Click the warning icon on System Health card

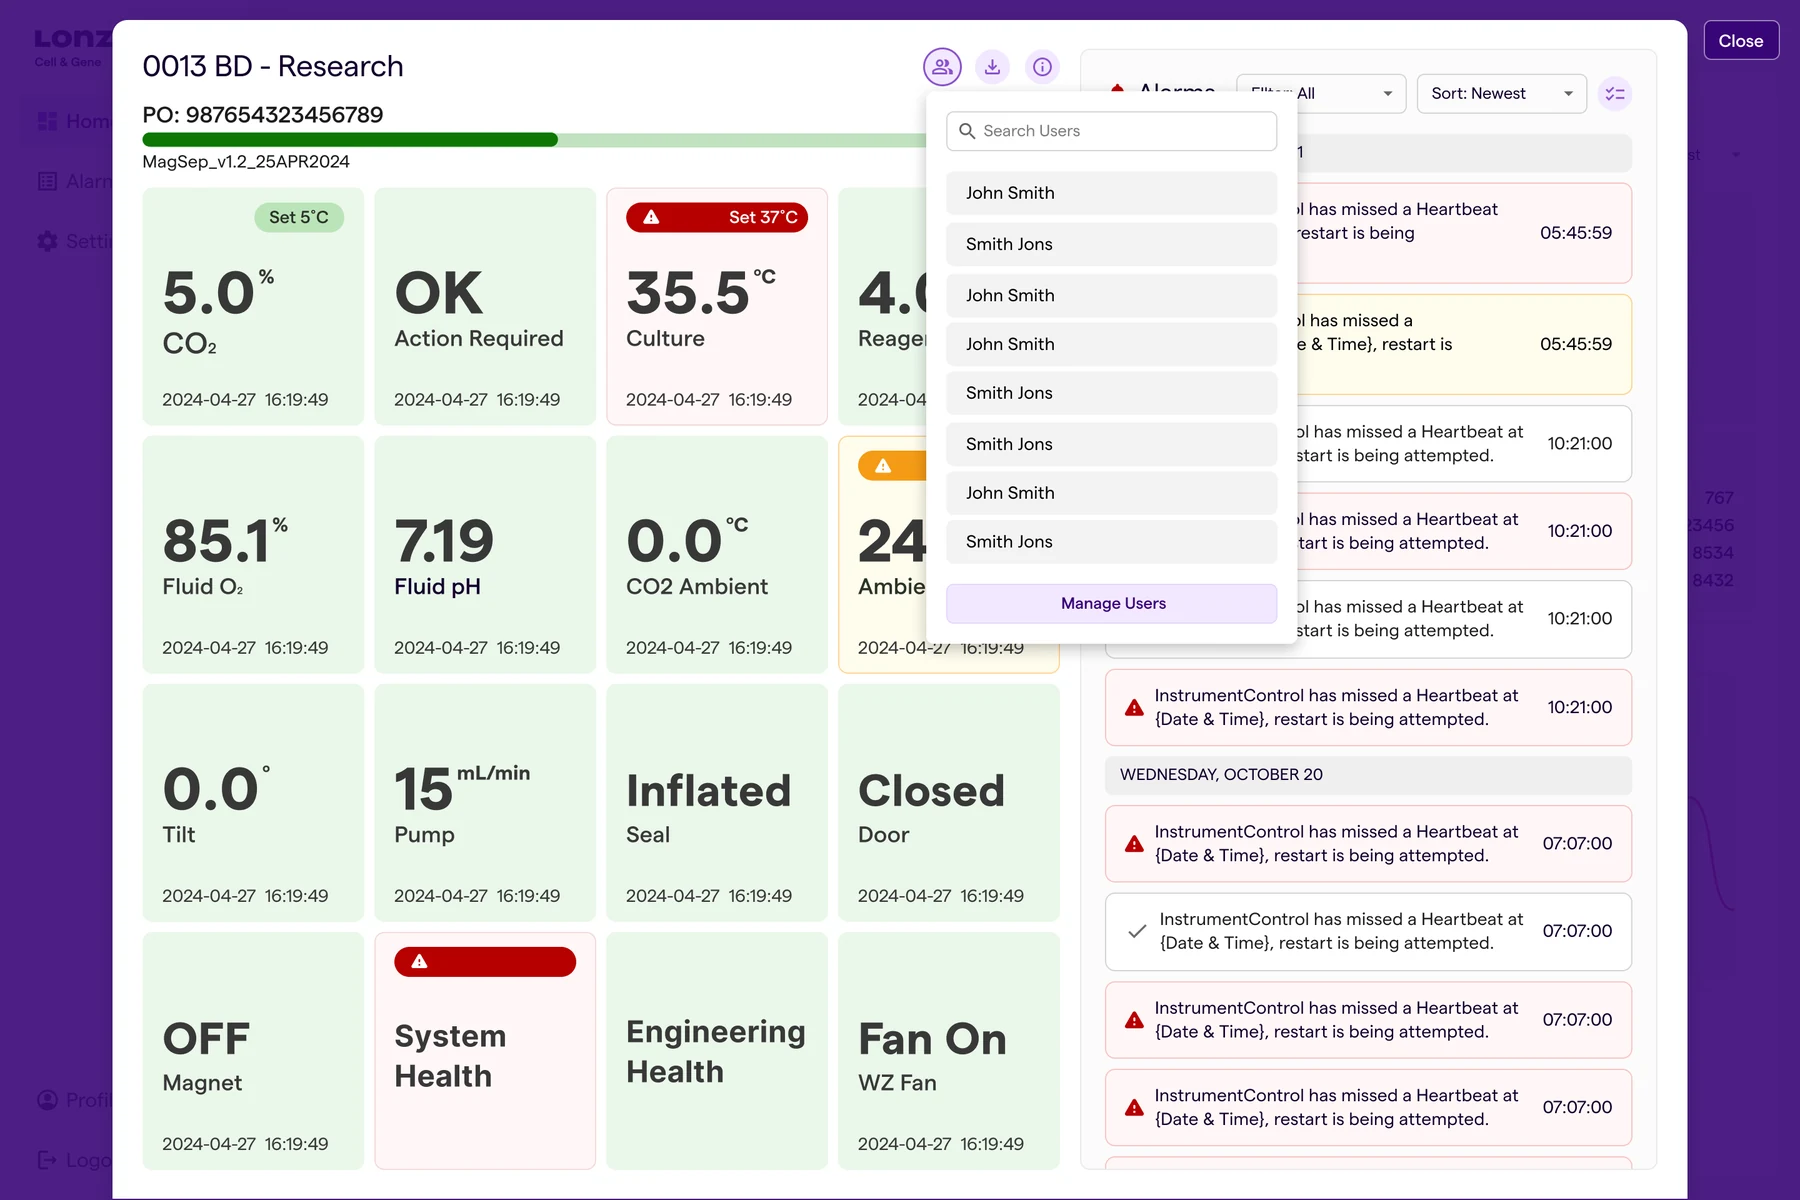click(x=419, y=961)
